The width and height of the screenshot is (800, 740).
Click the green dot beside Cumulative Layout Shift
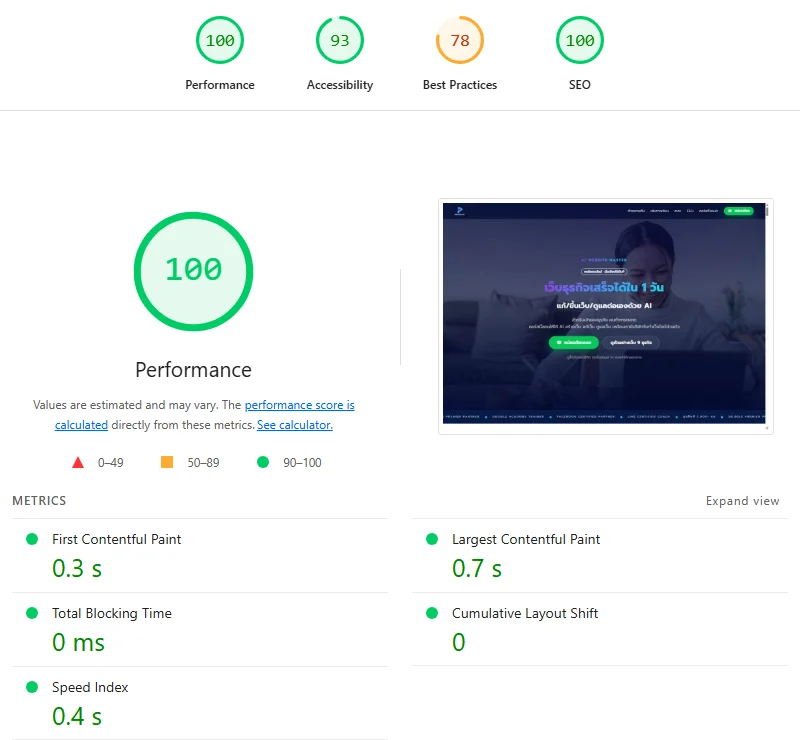pos(432,613)
